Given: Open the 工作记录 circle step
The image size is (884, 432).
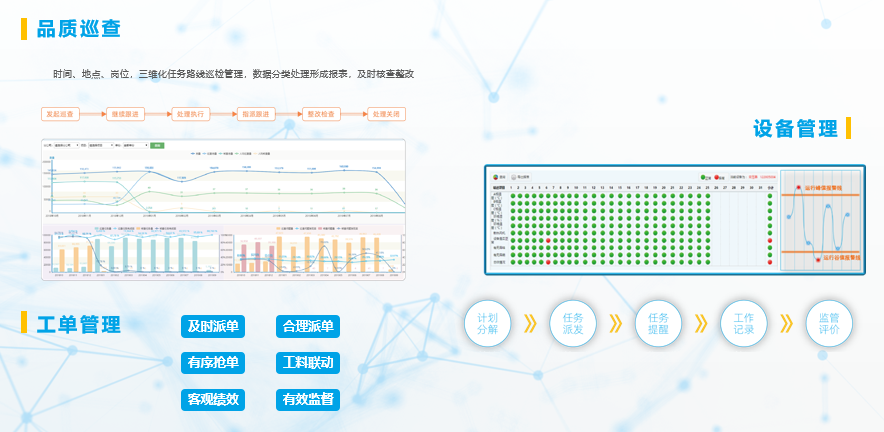Looking at the screenshot, I should point(743,323).
